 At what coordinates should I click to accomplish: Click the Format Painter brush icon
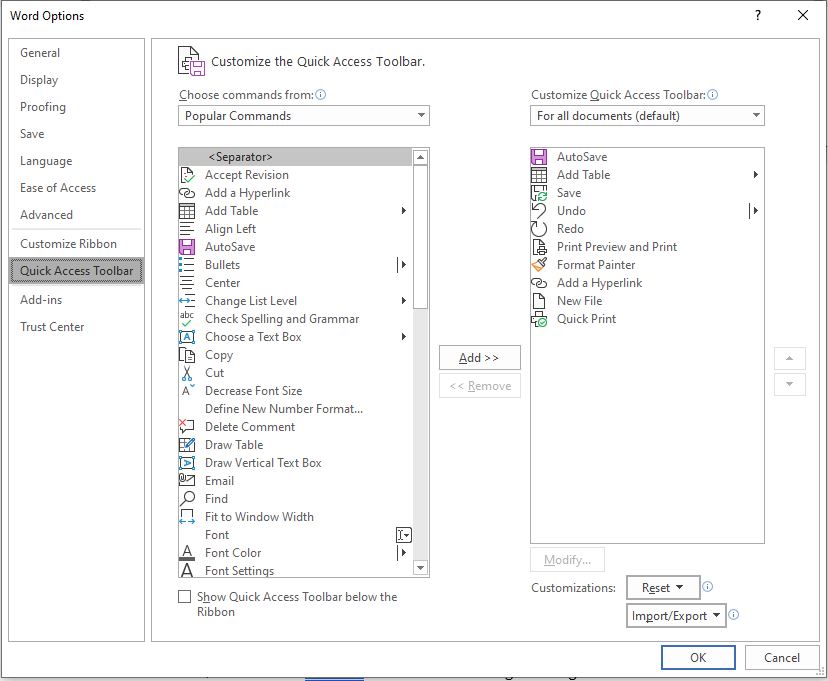(x=539, y=264)
